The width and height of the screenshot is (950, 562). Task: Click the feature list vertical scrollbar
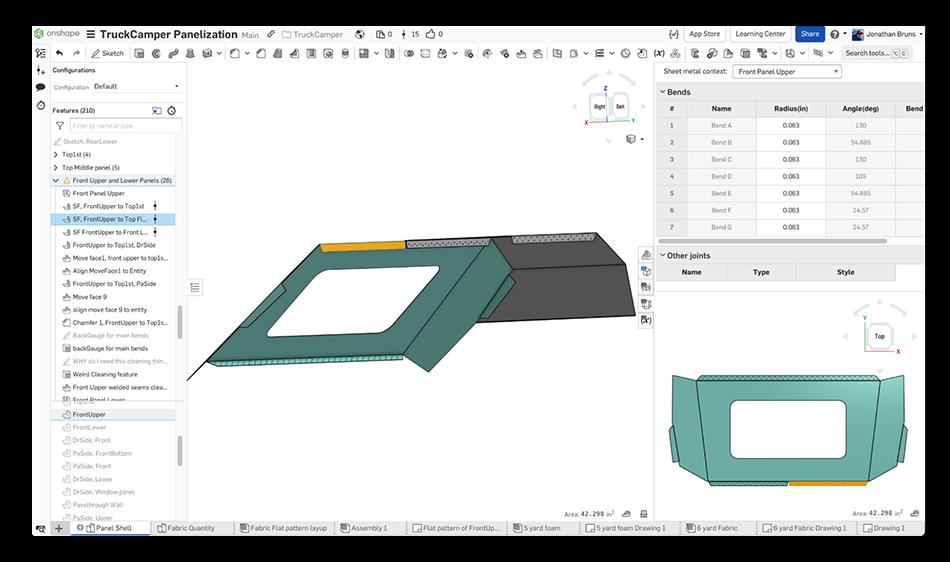tap(180, 320)
